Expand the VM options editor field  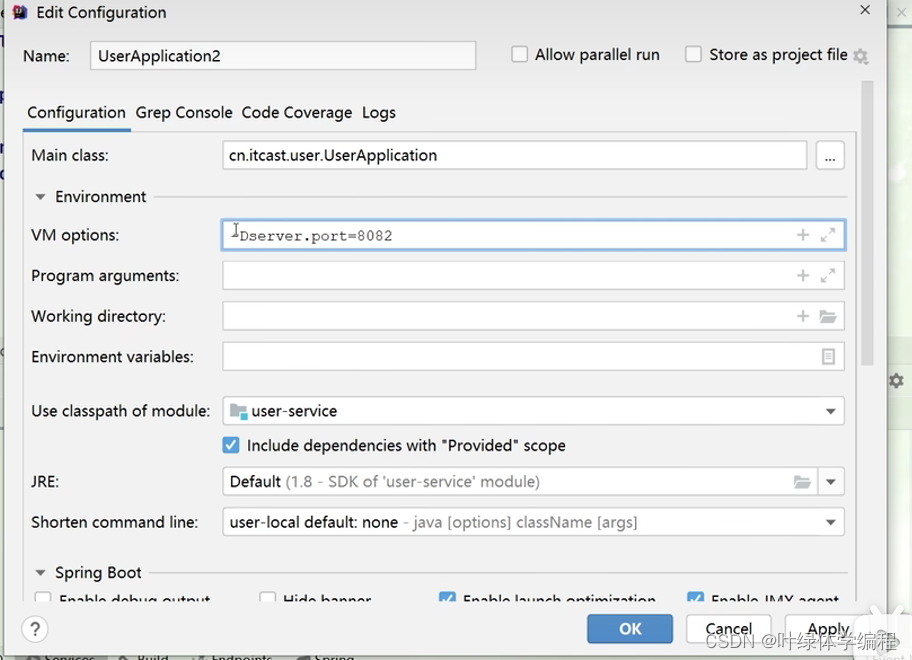(x=828, y=234)
